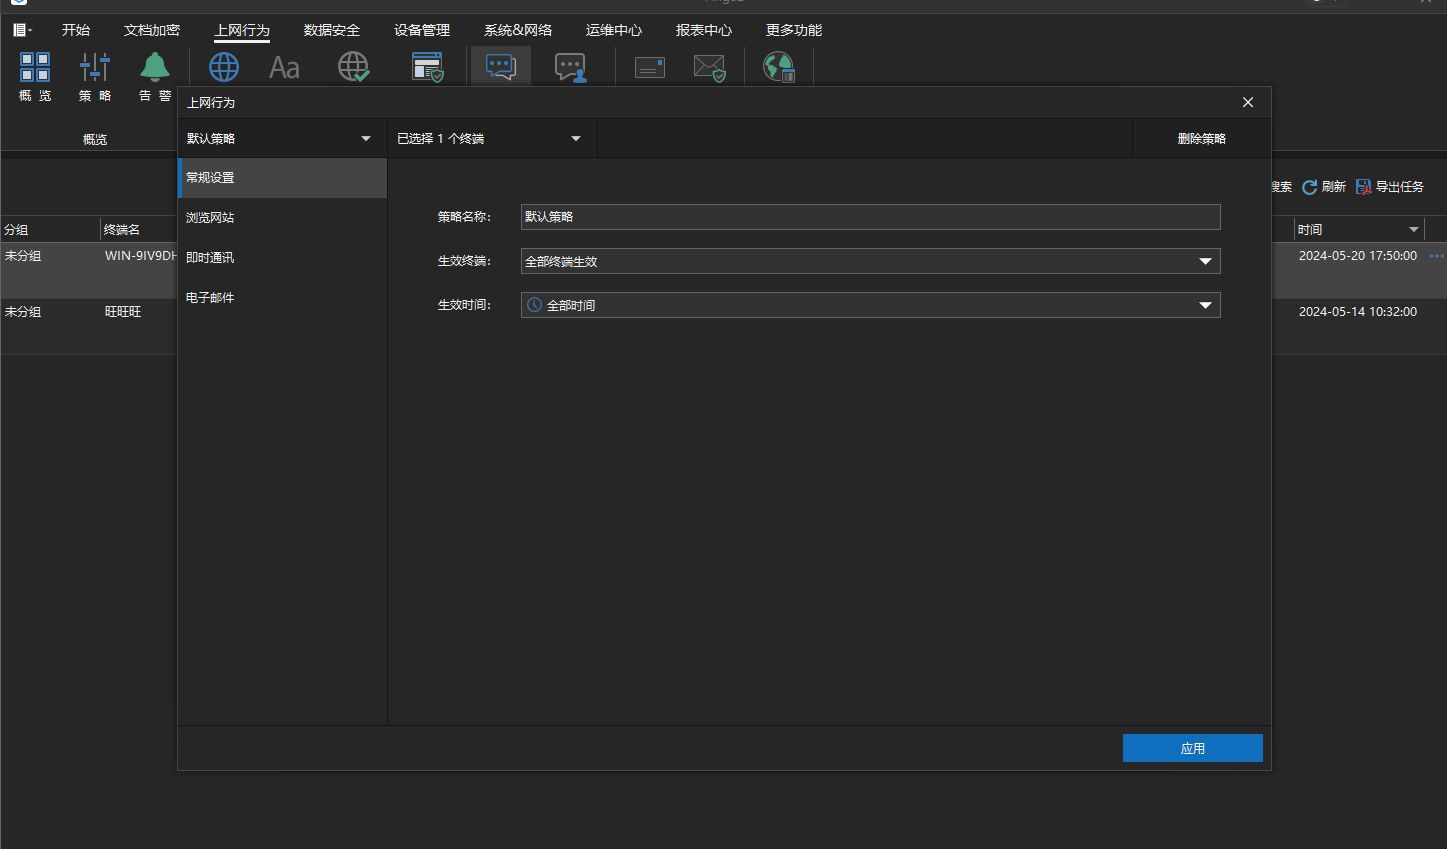The image size is (1447, 849).
Task: Click the envelope with shield icon
Action: coord(710,67)
